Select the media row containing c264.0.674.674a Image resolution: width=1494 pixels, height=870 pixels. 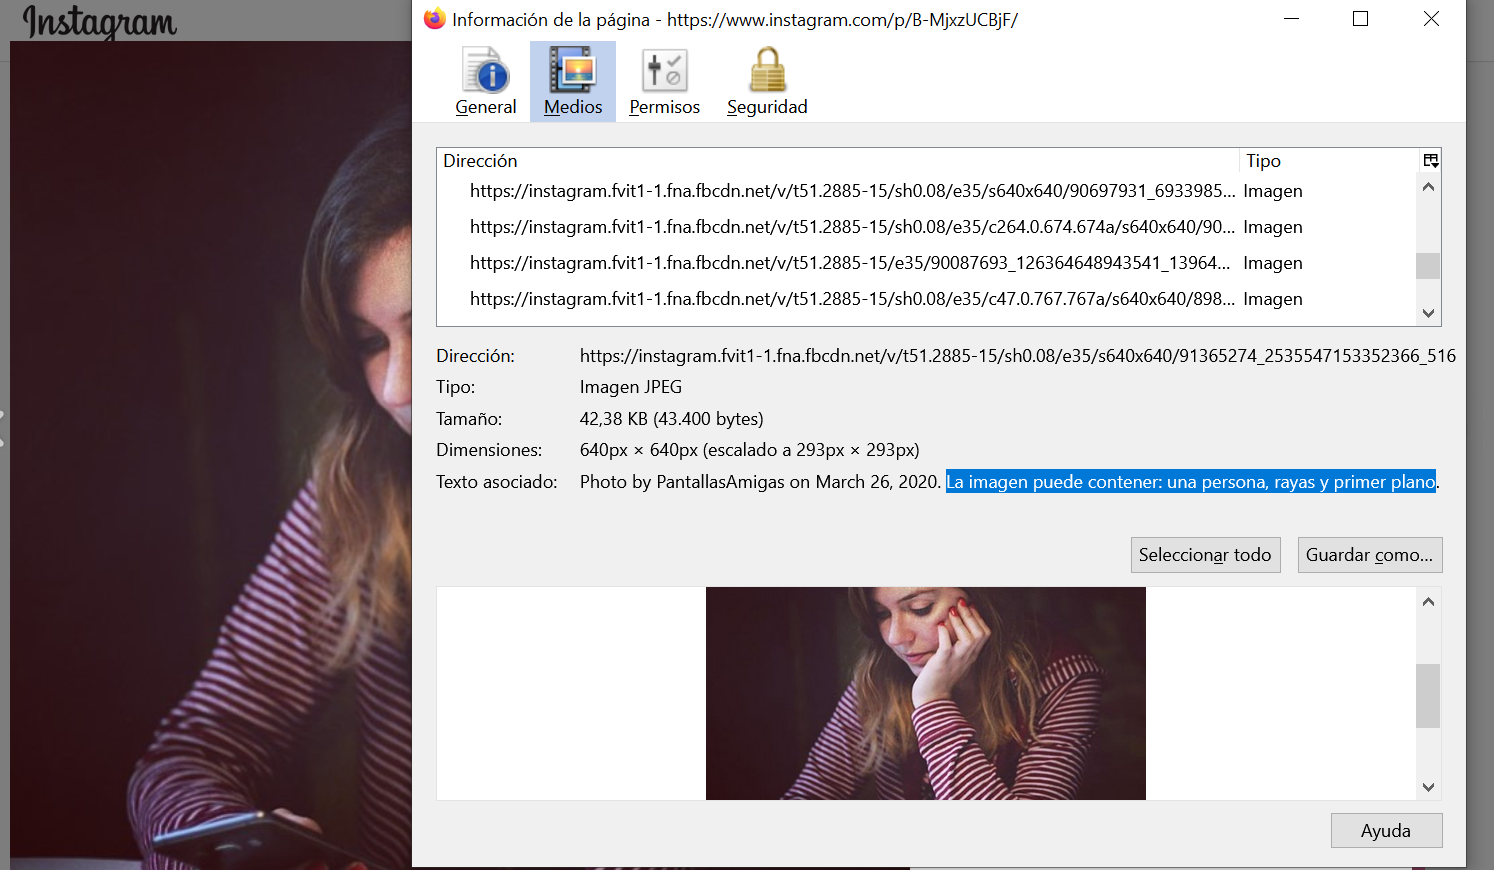927,227
